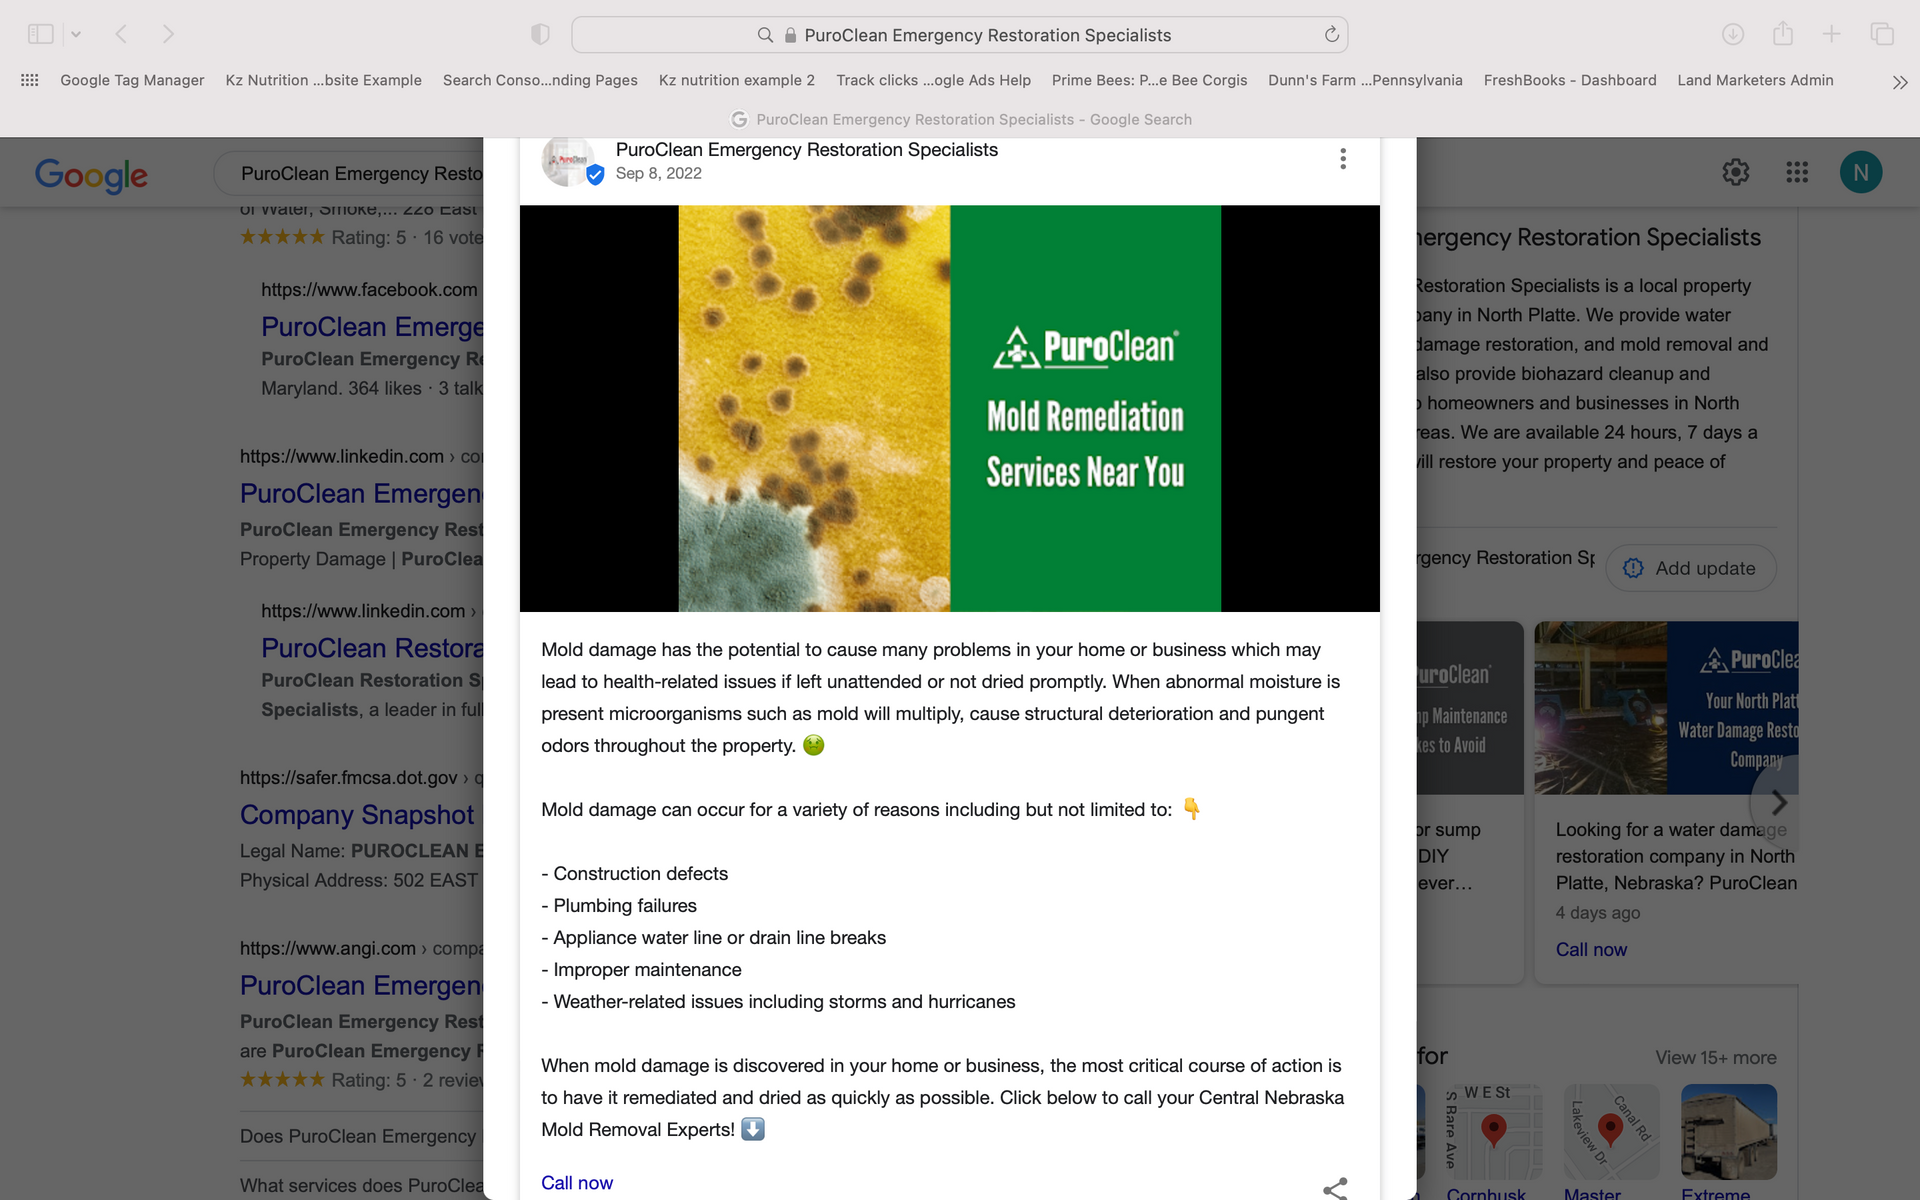
Task: Click the Call now link in post
Action: pyautogui.click(x=577, y=1183)
